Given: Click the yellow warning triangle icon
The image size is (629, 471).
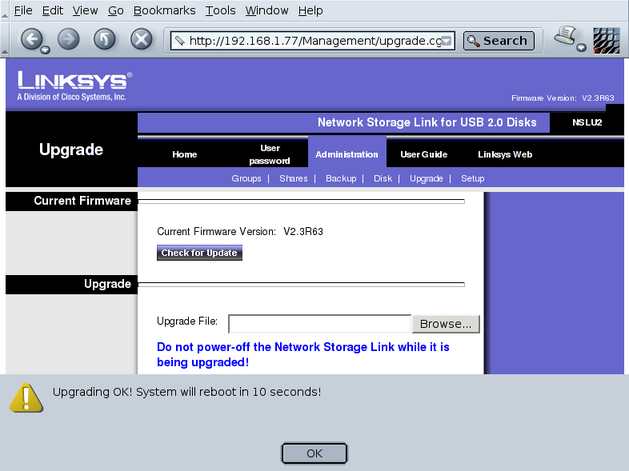Looking at the screenshot, I should pyautogui.click(x=26, y=398).
